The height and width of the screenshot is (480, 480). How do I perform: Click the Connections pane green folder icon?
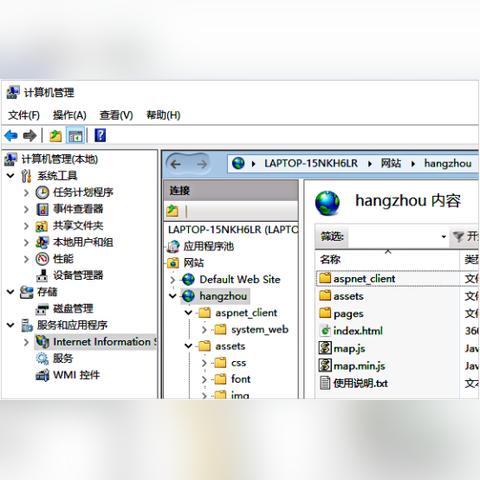click(x=172, y=211)
